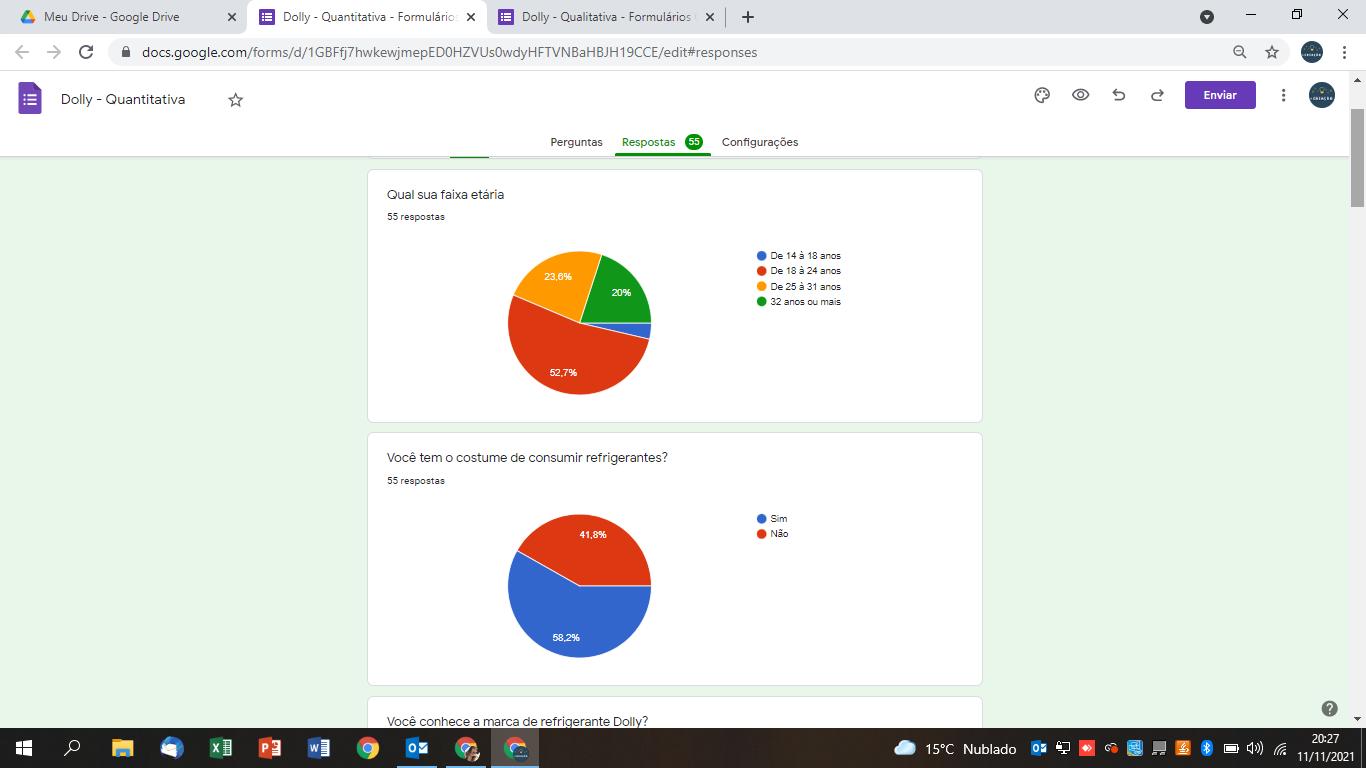Open the Chrome tab search dropdown
This screenshot has height=768, width=1366.
tap(1206, 17)
